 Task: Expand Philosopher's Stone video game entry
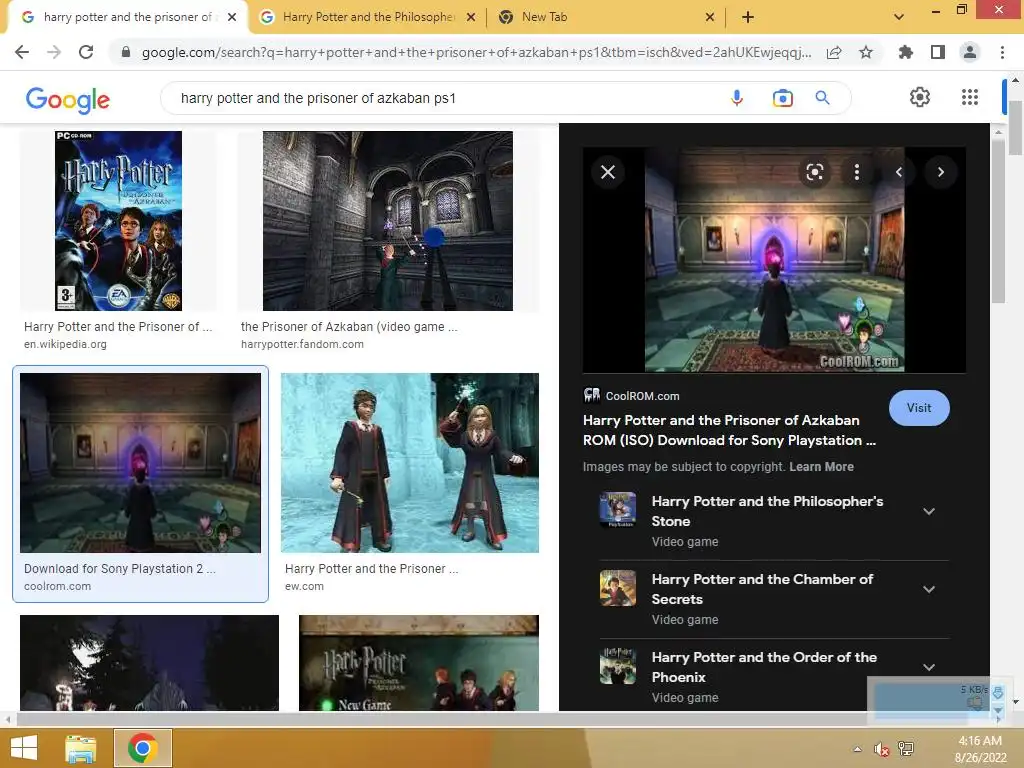tap(929, 511)
